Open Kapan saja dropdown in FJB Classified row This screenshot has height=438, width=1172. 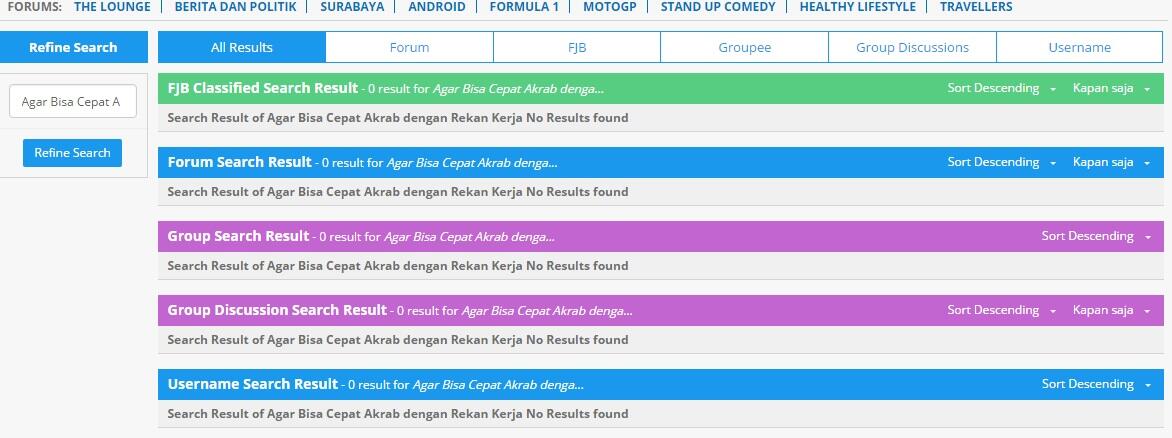1111,88
